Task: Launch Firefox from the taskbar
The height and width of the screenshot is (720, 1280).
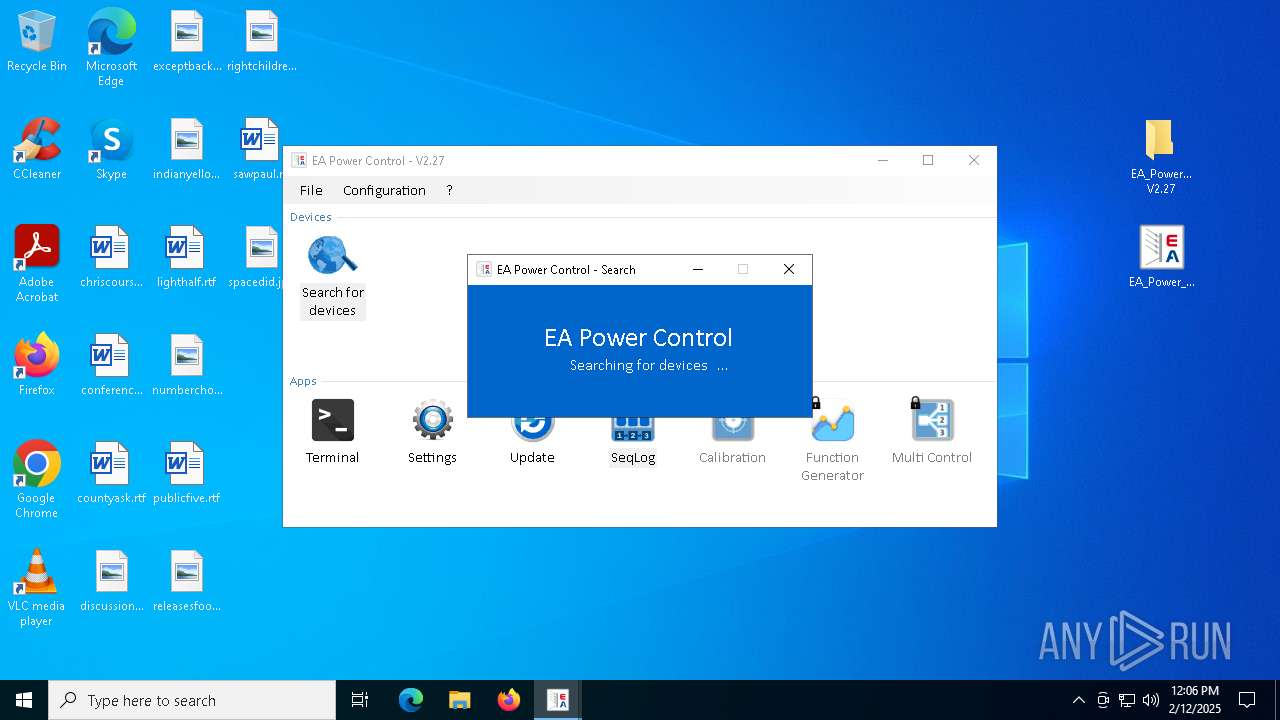Action: pyautogui.click(x=509, y=700)
